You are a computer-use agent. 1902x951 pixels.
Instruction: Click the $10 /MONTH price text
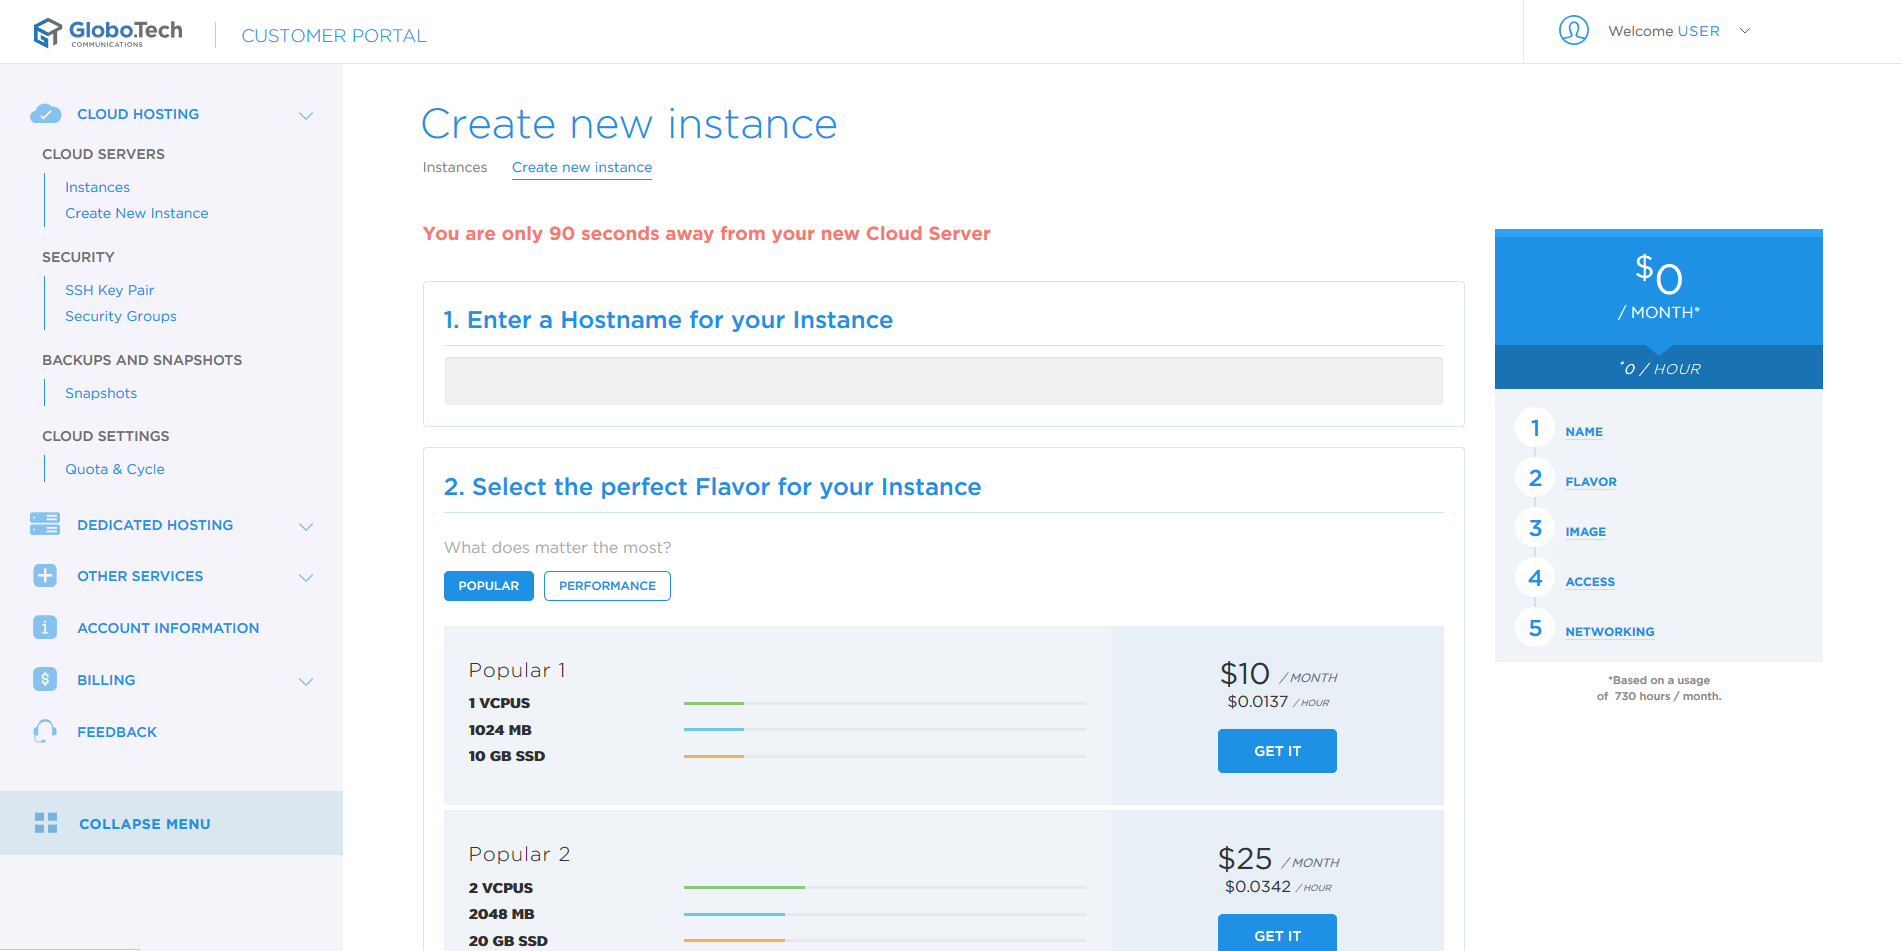tap(1278, 674)
